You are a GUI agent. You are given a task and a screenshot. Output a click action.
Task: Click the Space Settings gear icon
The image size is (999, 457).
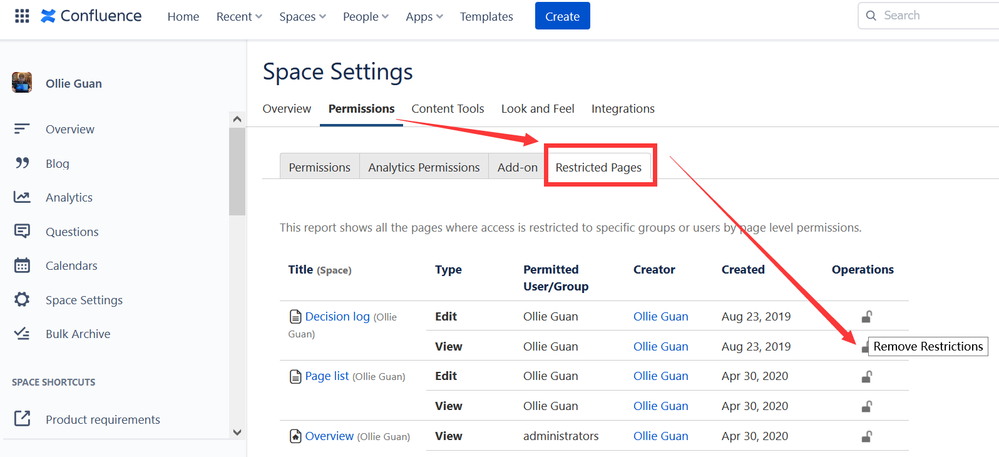[22, 300]
